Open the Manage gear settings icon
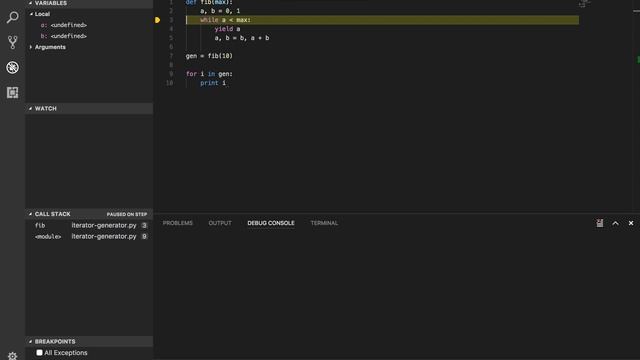The image size is (640, 360). 12,356
